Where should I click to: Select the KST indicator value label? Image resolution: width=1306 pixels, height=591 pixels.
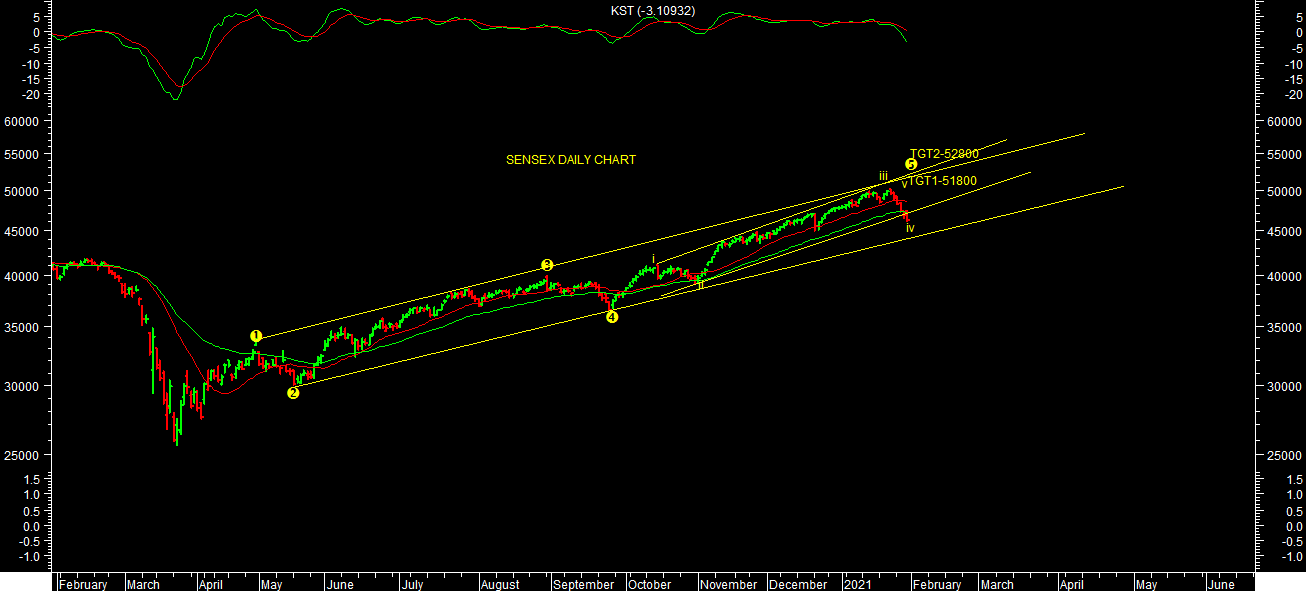[x=653, y=11]
